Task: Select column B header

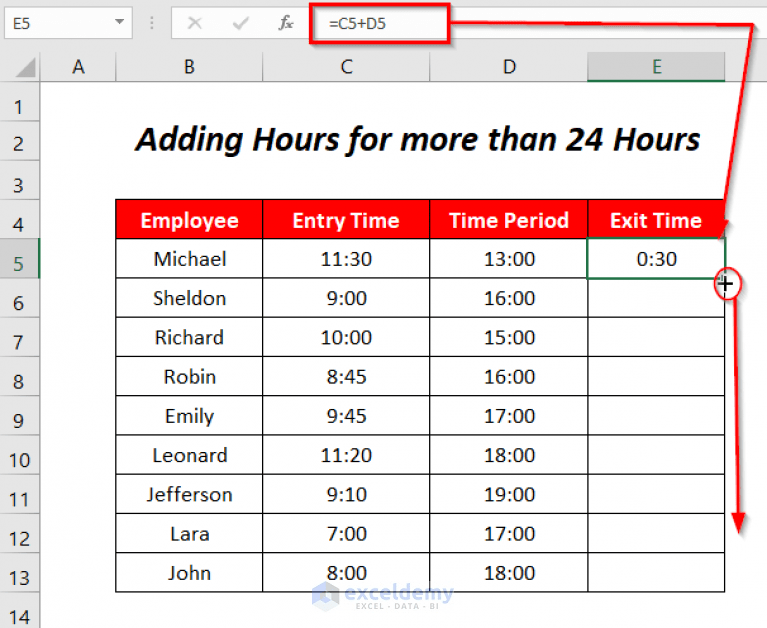Action: (189, 67)
